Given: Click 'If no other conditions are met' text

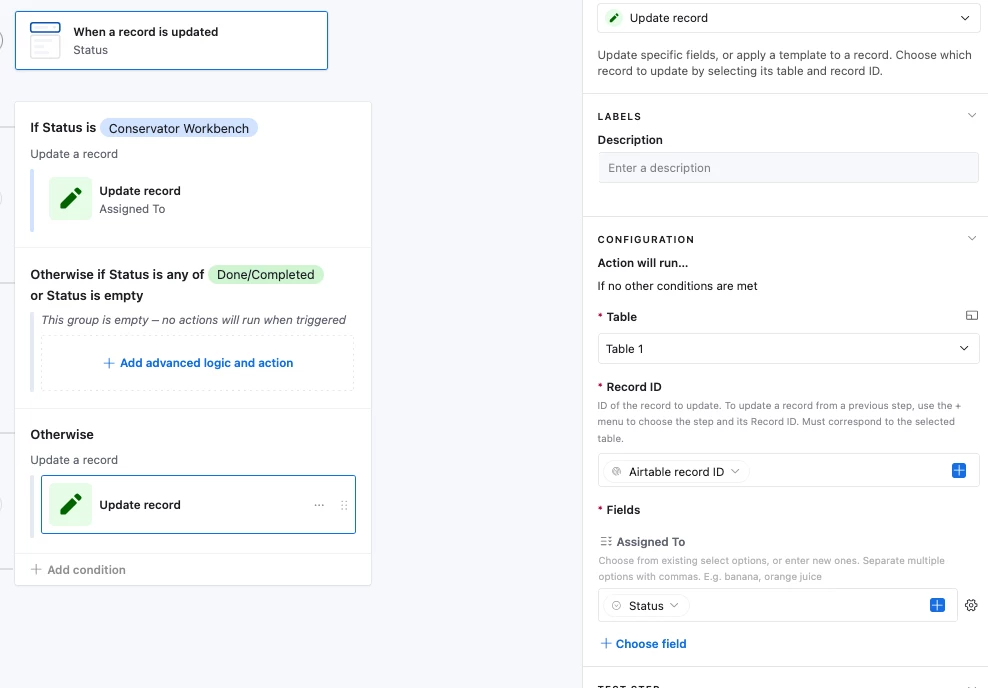Looking at the screenshot, I should point(677,286).
